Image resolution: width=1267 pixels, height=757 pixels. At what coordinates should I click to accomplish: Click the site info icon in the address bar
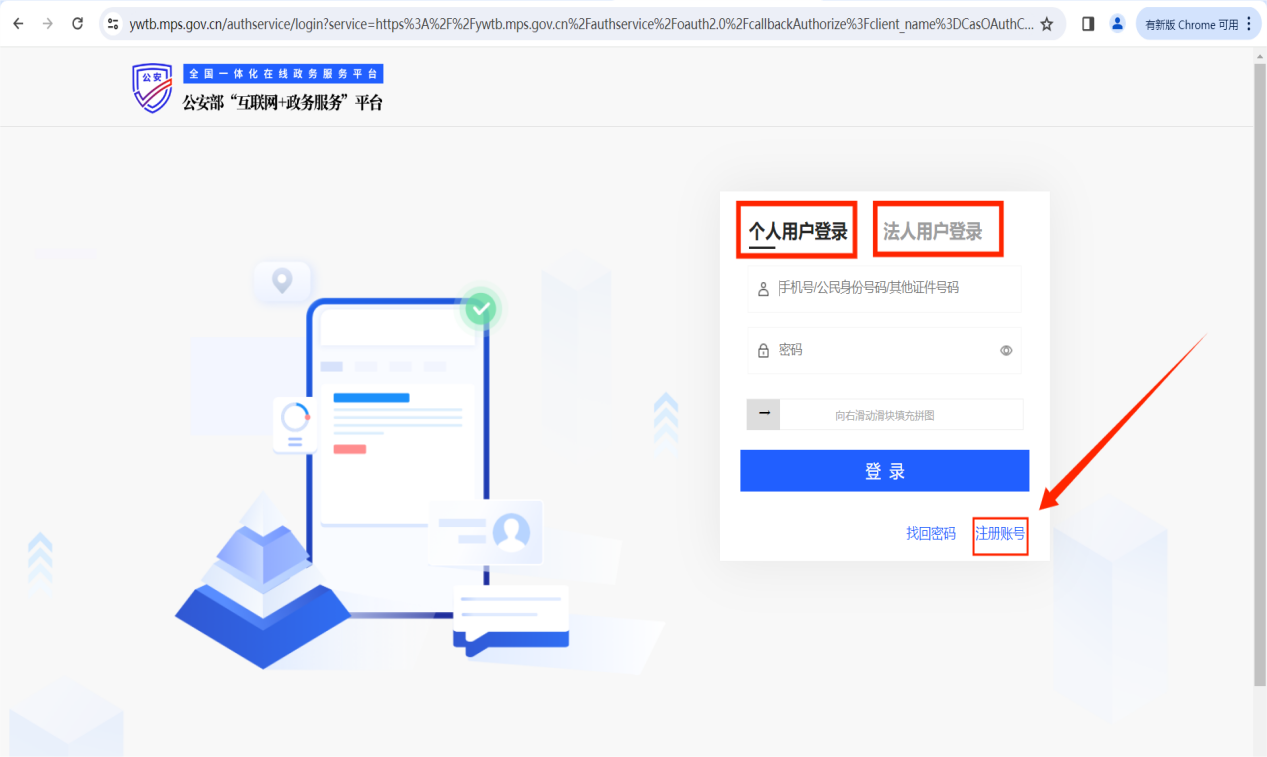tap(113, 23)
